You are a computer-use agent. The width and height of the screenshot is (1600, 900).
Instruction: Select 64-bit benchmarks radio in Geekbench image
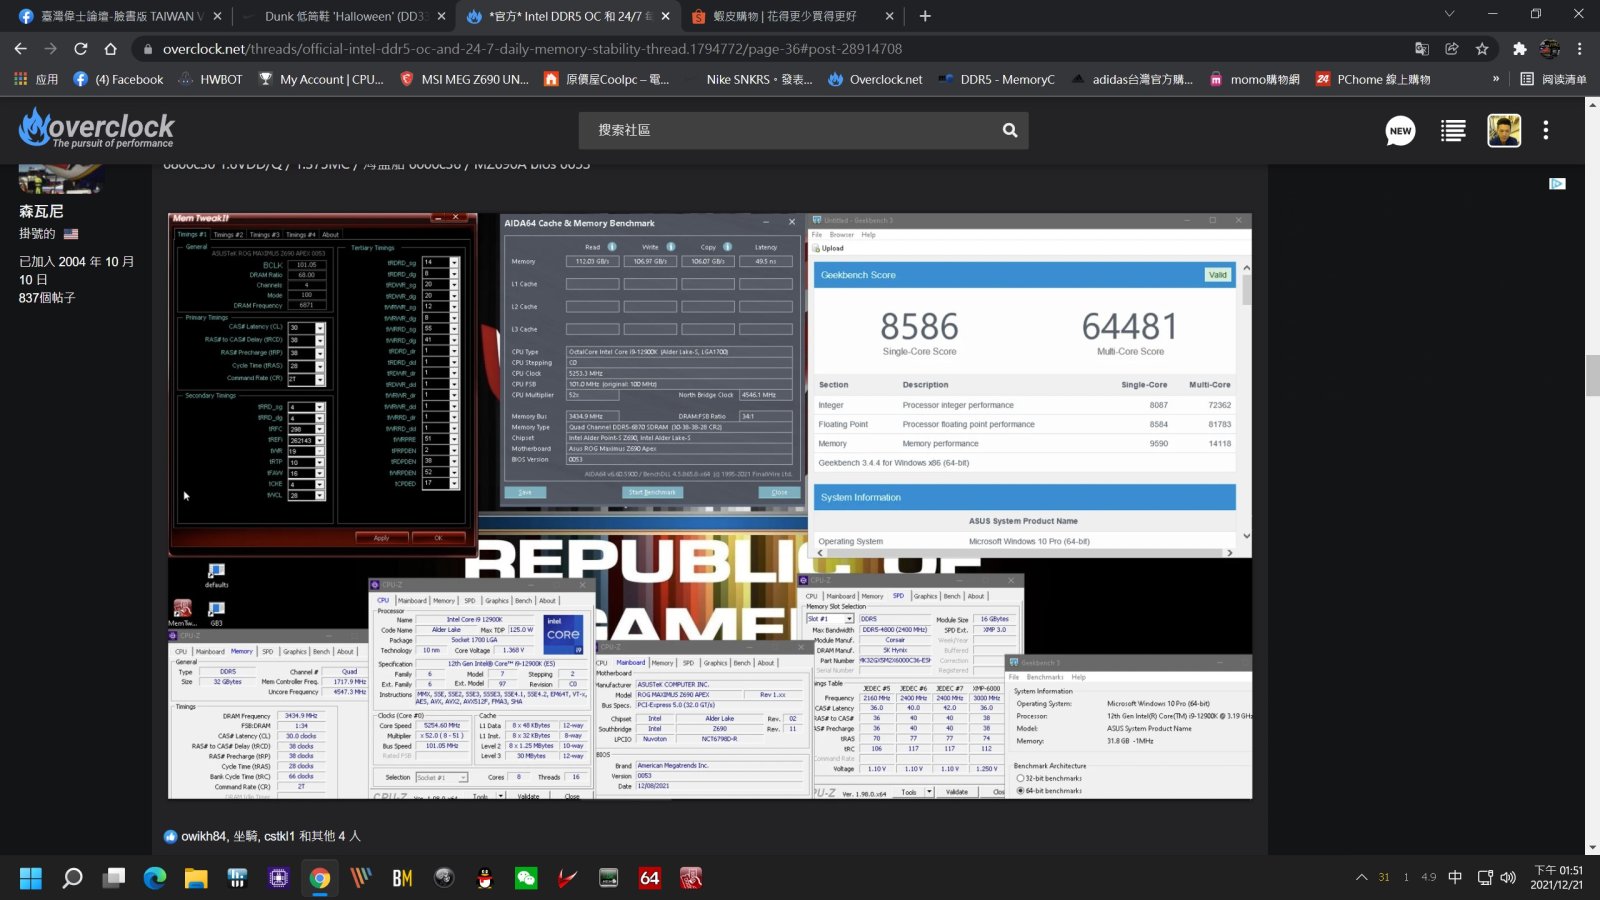click(x=1020, y=791)
